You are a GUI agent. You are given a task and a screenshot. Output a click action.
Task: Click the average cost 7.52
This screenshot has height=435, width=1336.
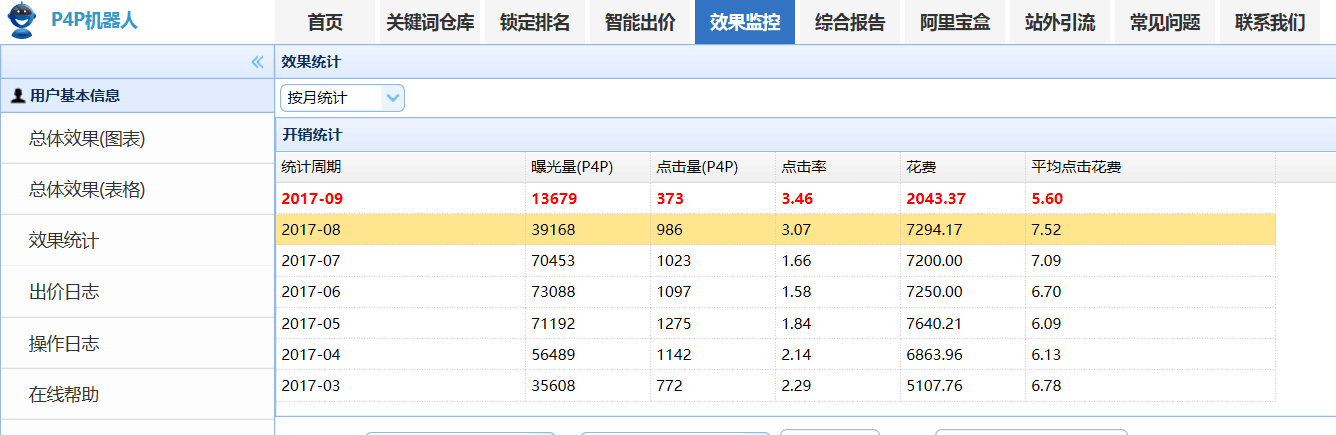click(x=1046, y=229)
